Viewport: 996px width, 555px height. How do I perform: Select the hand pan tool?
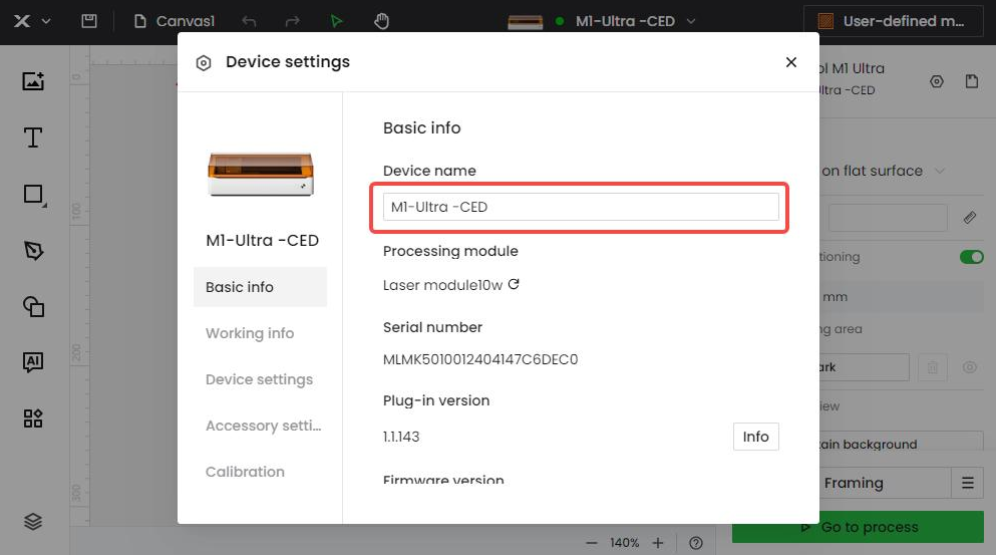click(381, 22)
